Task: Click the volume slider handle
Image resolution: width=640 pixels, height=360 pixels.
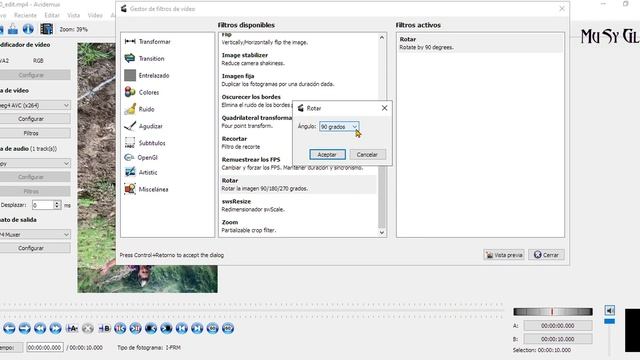Action: 609,322
